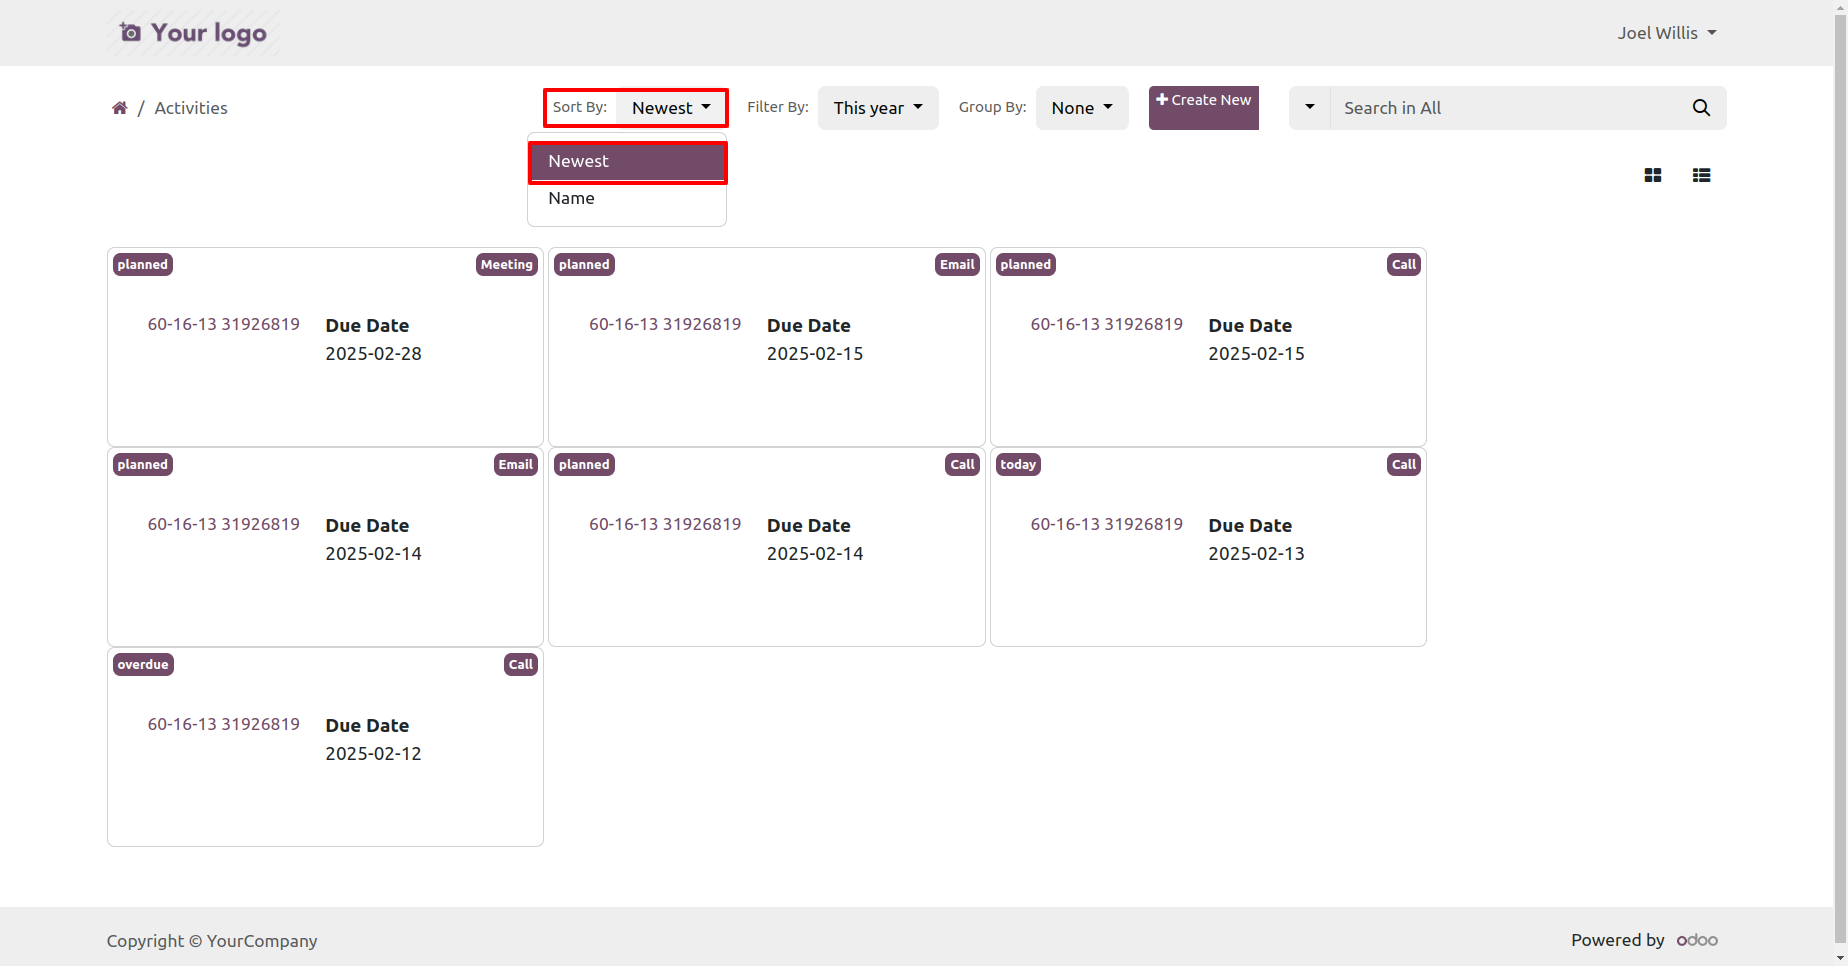Open the Group By None dropdown

pos(1082,108)
